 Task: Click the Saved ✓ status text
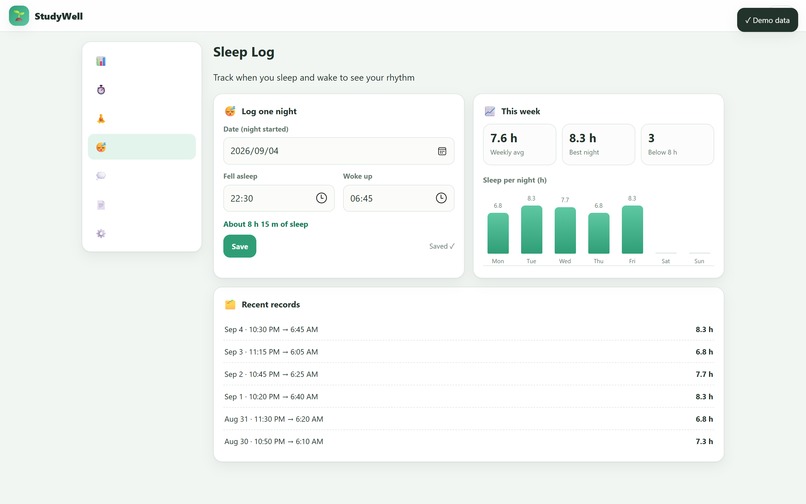(x=442, y=246)
